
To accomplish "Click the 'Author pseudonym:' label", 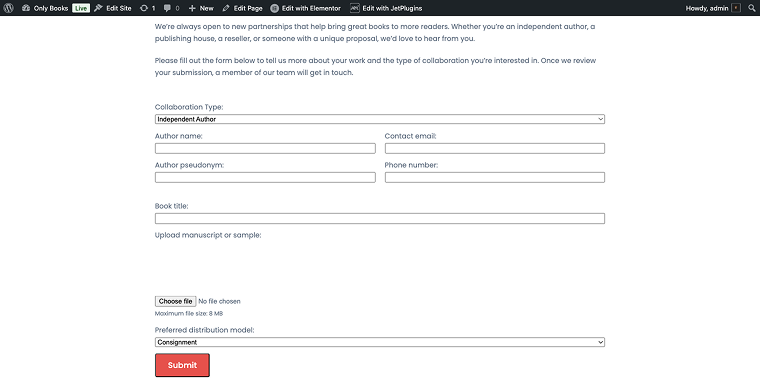I will [x=189, y=165].
